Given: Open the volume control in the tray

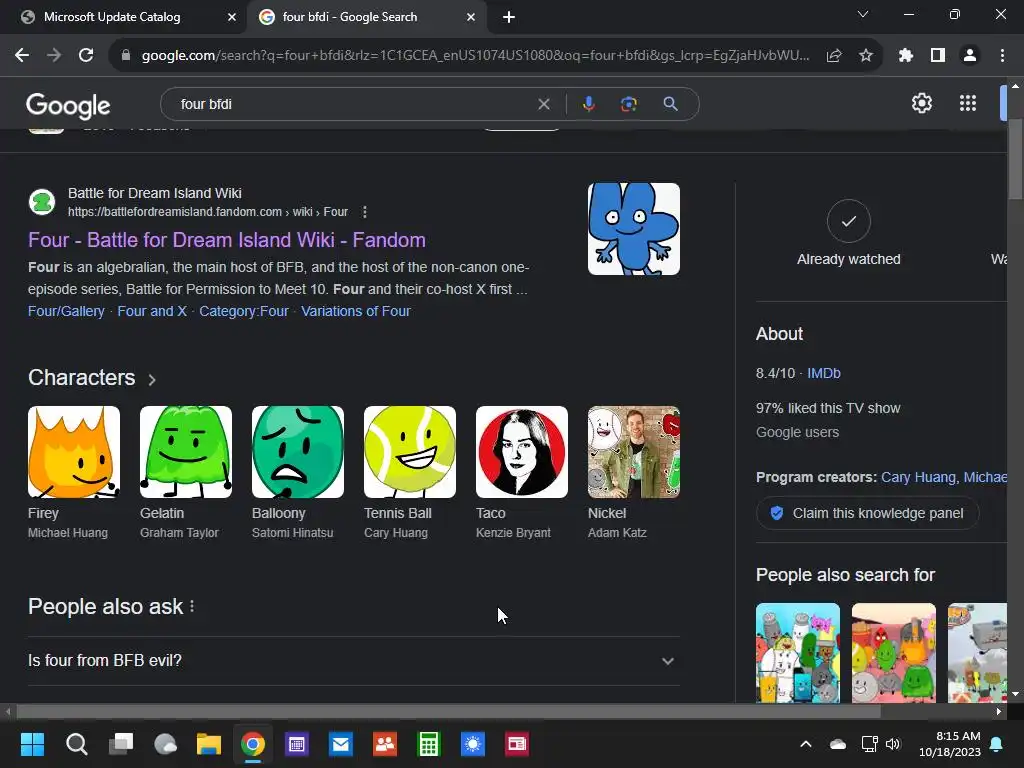Looking at the screenshot, I should (x=893, y=744).
